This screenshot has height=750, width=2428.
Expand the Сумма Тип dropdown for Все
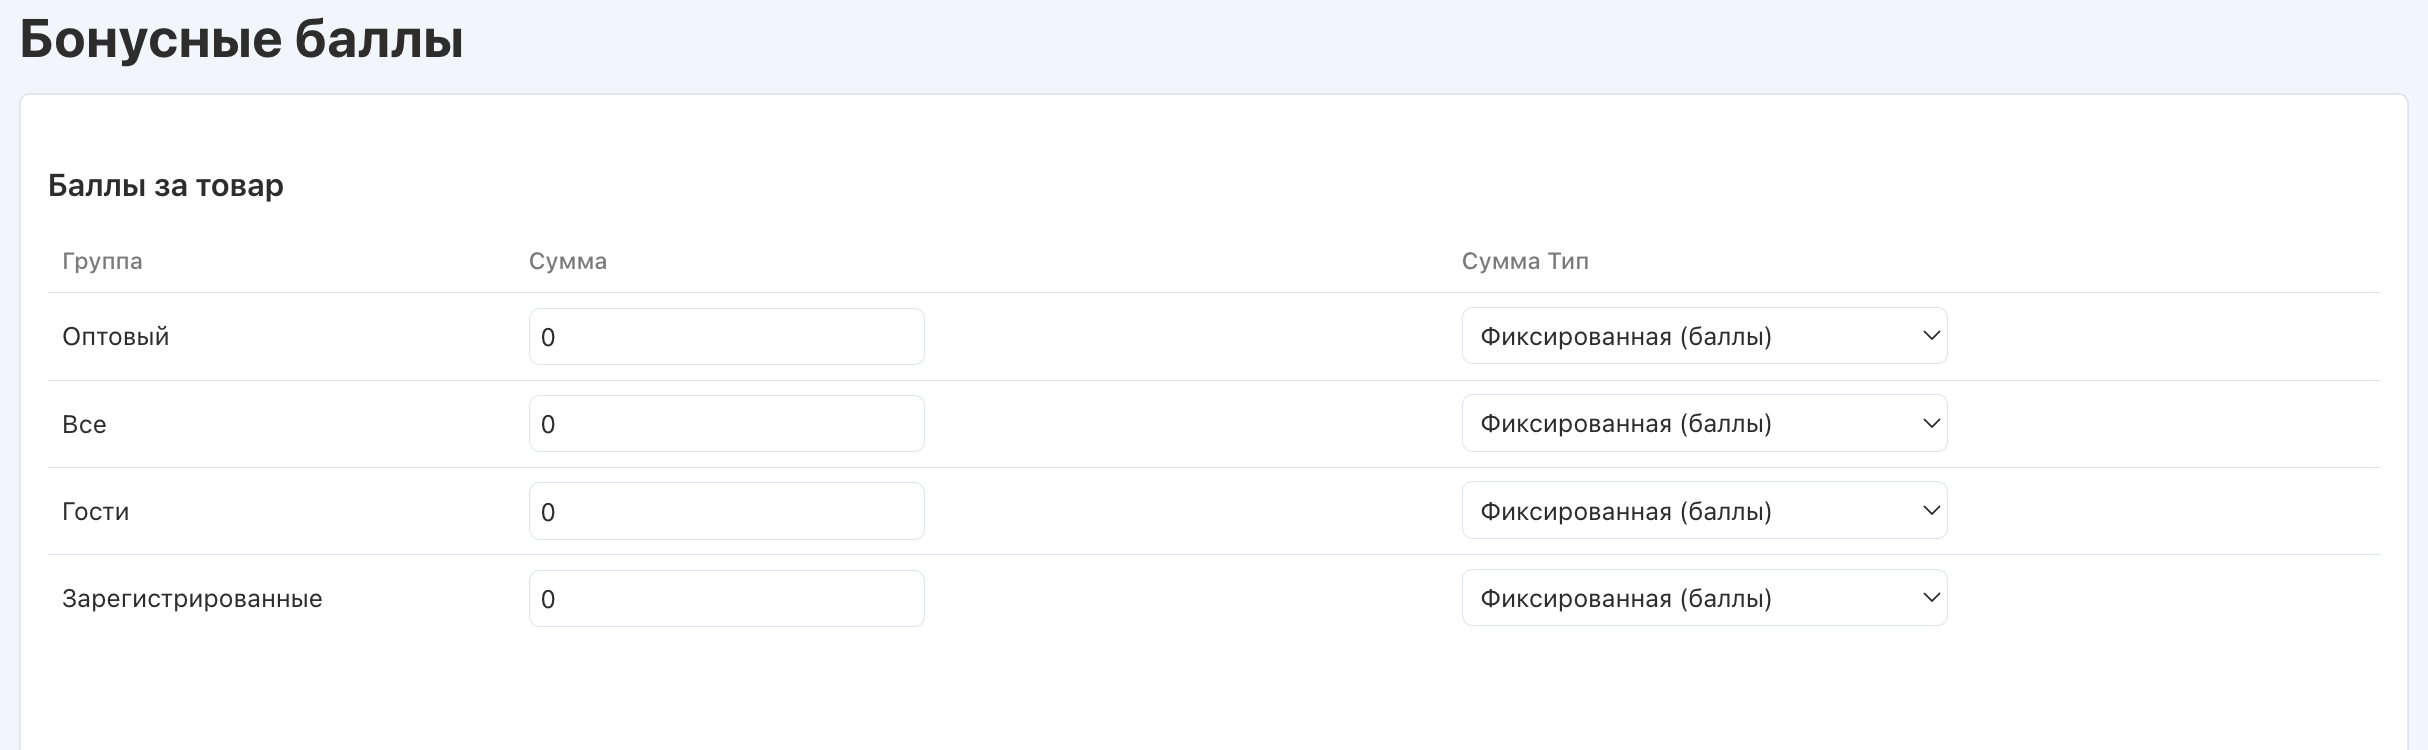point(1703,423)
